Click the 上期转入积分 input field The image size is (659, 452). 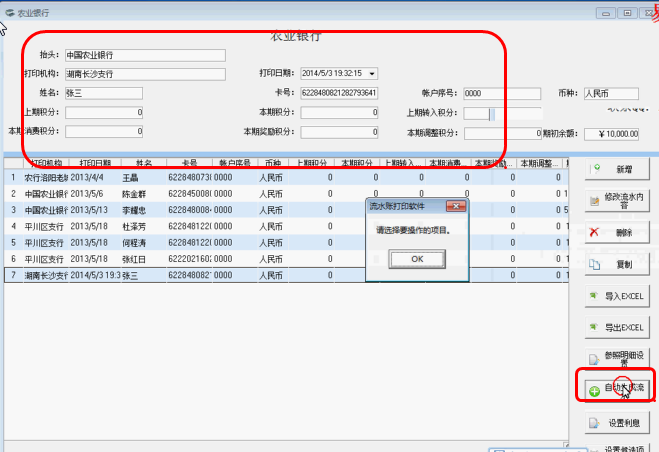tap(502, 113)
